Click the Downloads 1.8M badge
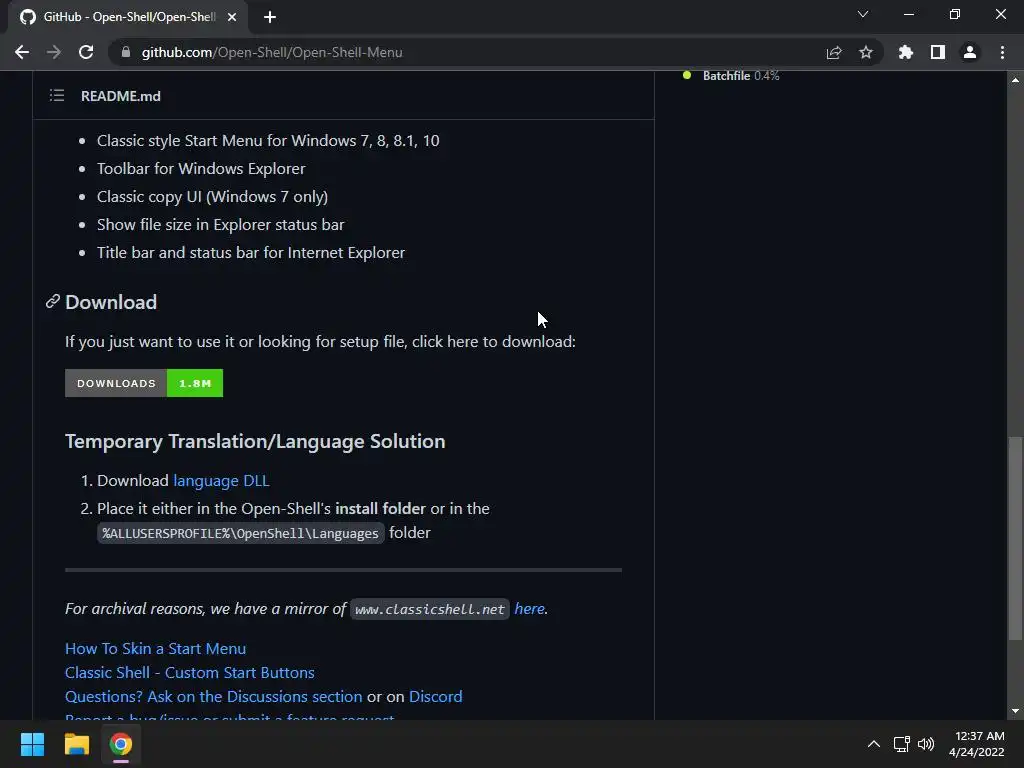Image resolution: width=1024 pixels, height=768 pixels. click(144, 383)
